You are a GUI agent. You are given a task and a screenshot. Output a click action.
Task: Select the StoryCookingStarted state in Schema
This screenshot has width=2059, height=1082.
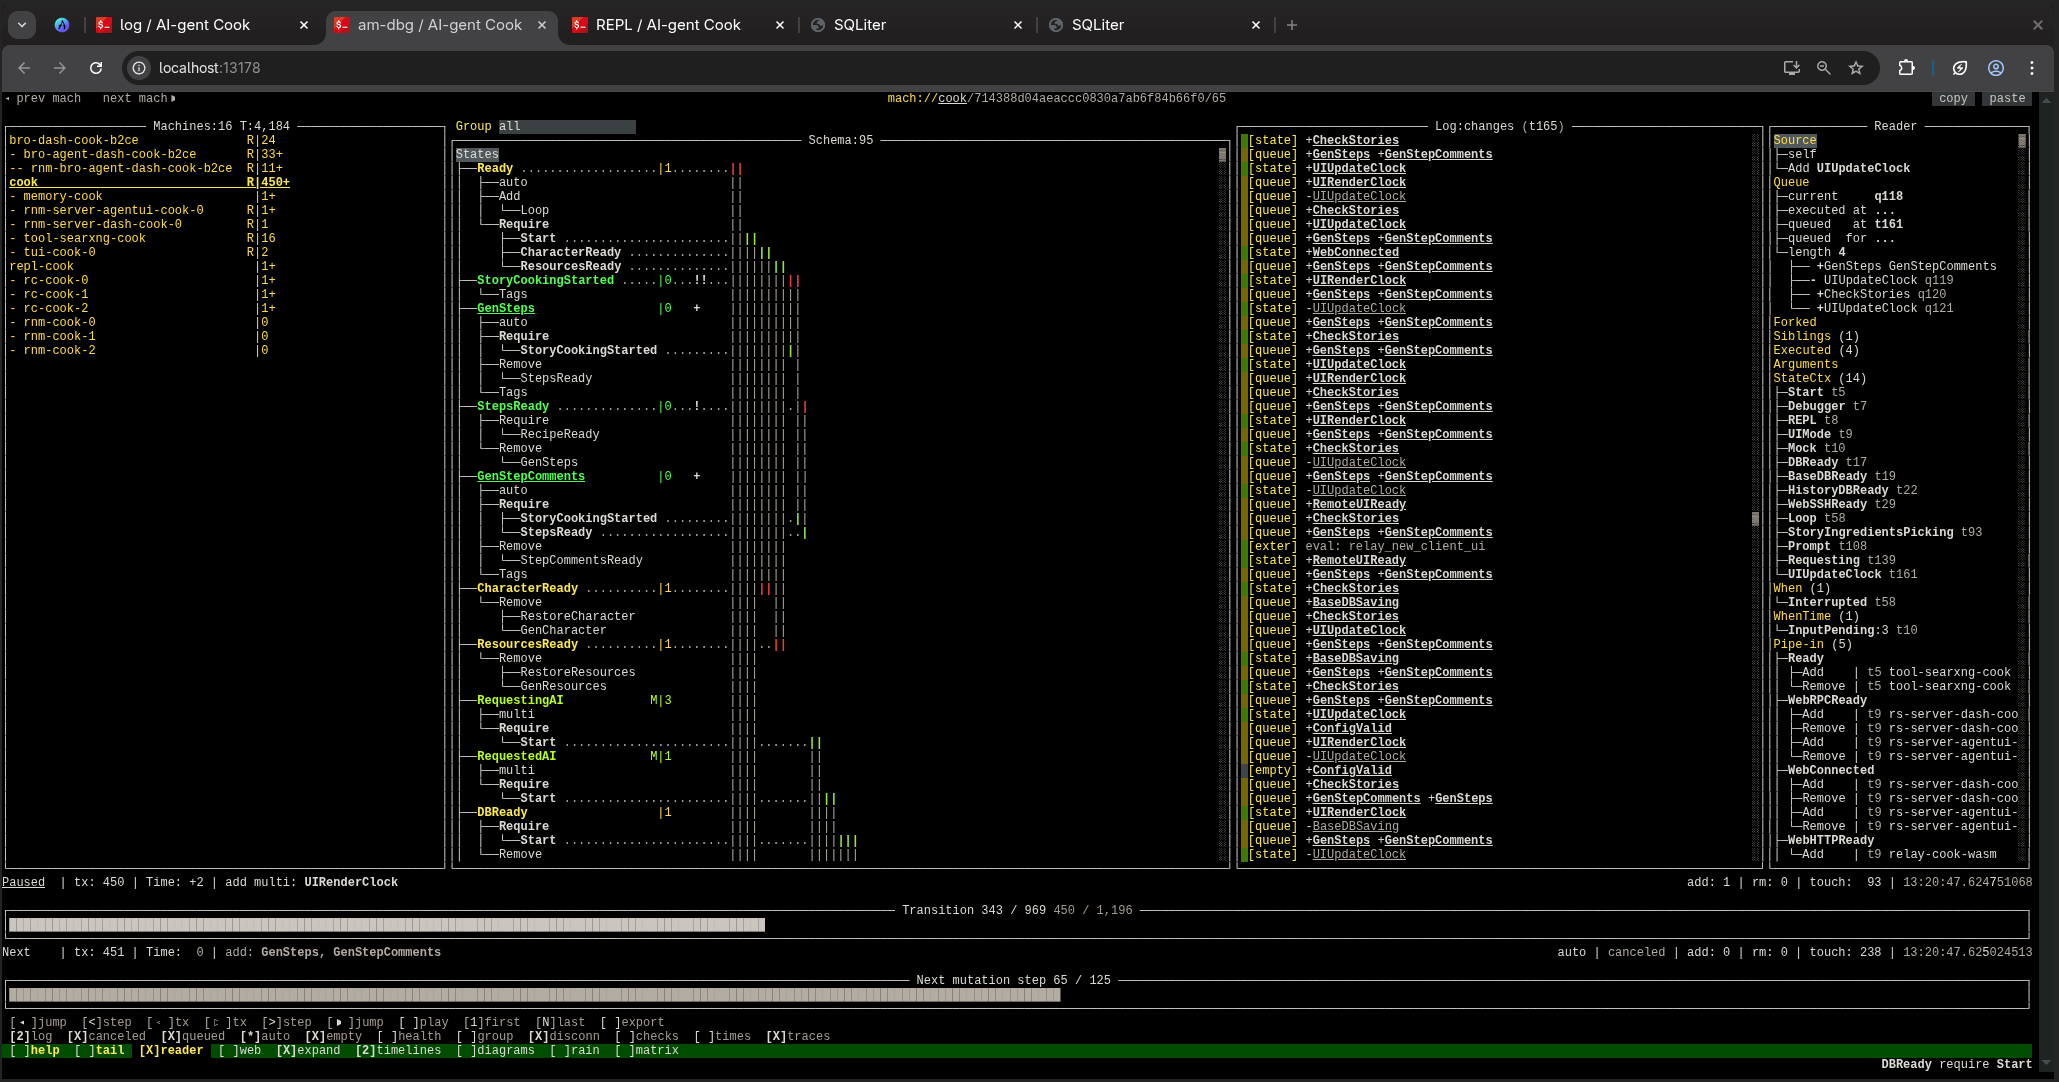pyautogui.click(x=545, y=280)
